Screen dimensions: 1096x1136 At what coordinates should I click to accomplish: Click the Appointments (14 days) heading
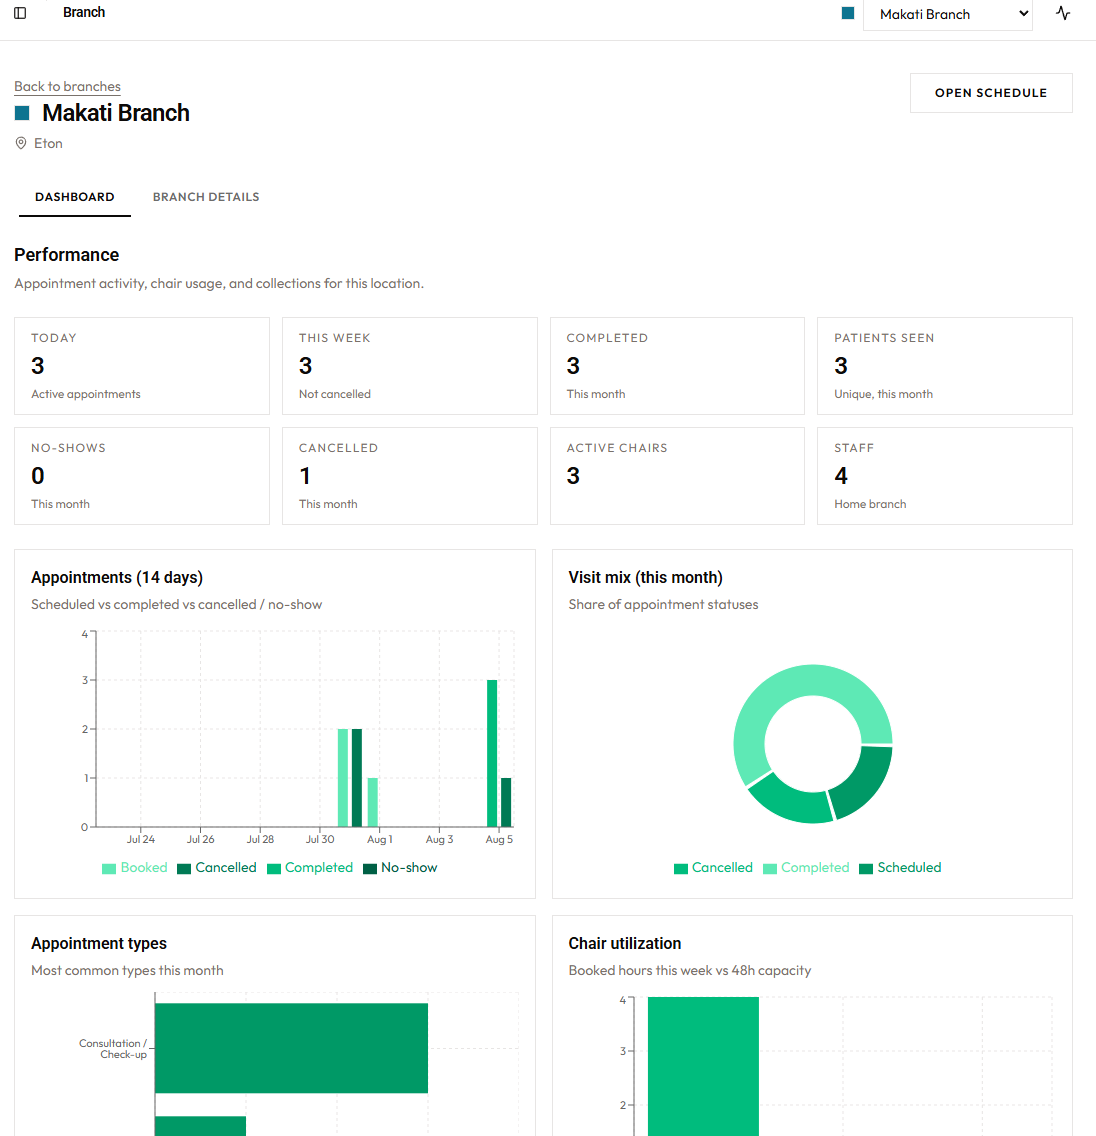click(x=117, y=577)
